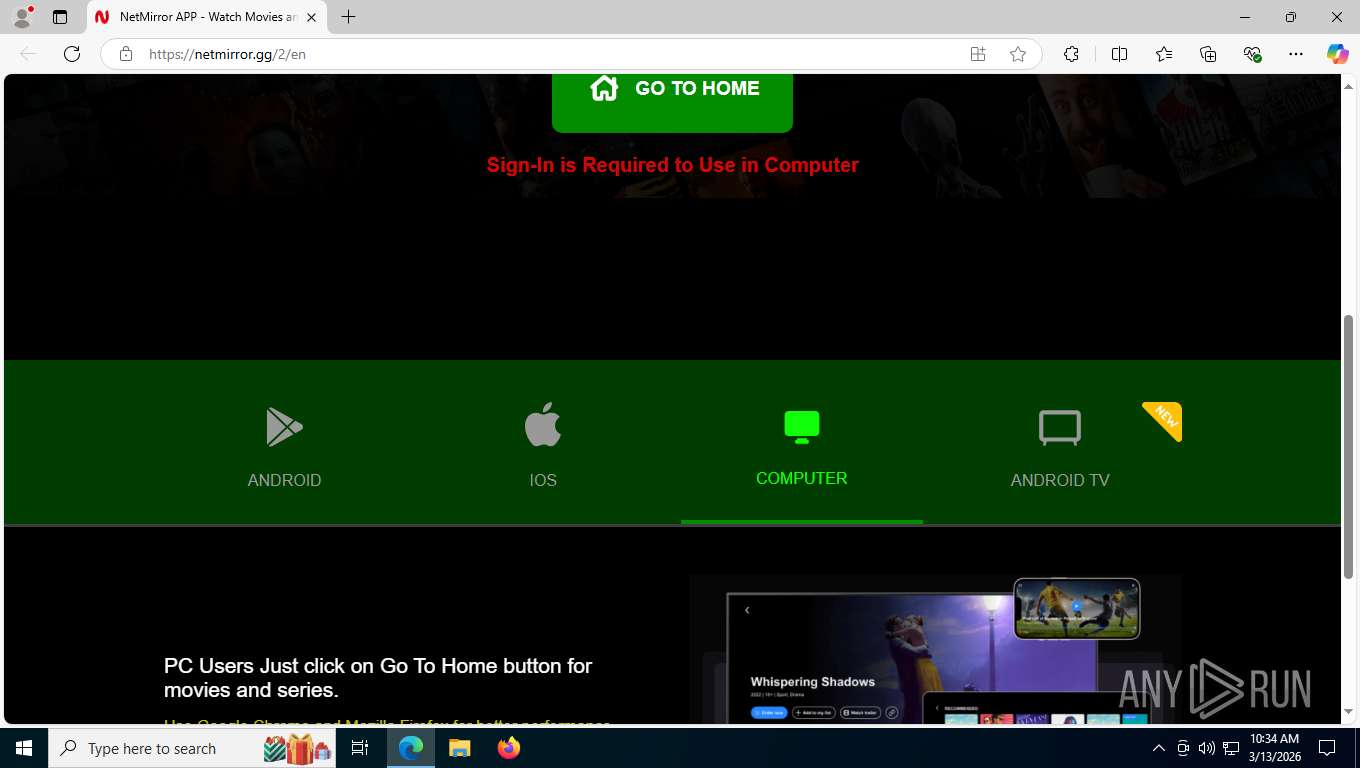Click the Google Play triangle icon
Screen dimensions: 1360x768
[x=284, y=427]
